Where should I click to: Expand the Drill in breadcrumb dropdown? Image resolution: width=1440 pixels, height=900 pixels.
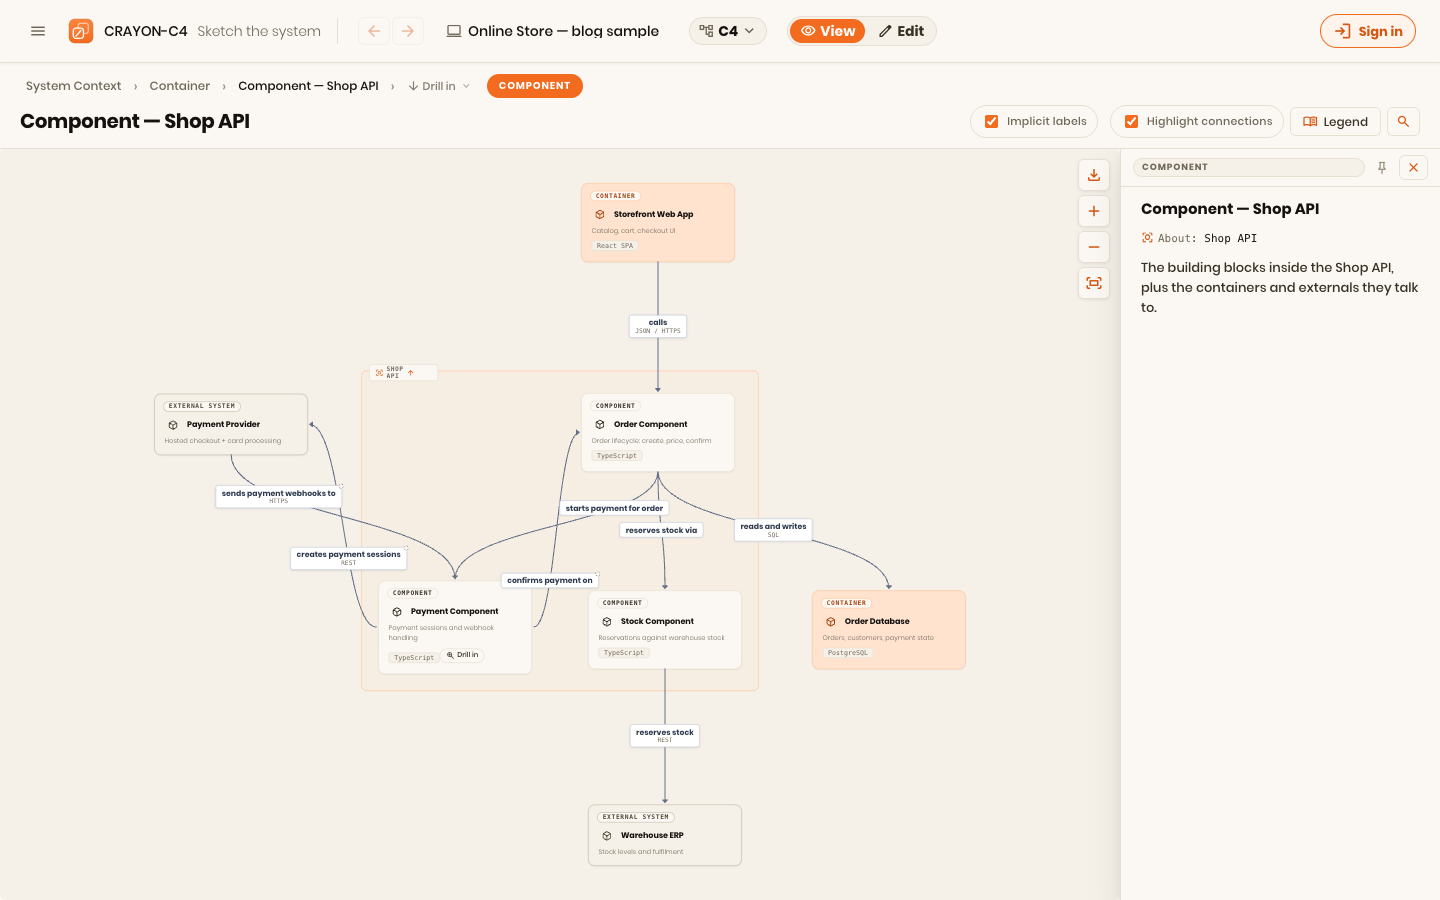click(439, 86)
